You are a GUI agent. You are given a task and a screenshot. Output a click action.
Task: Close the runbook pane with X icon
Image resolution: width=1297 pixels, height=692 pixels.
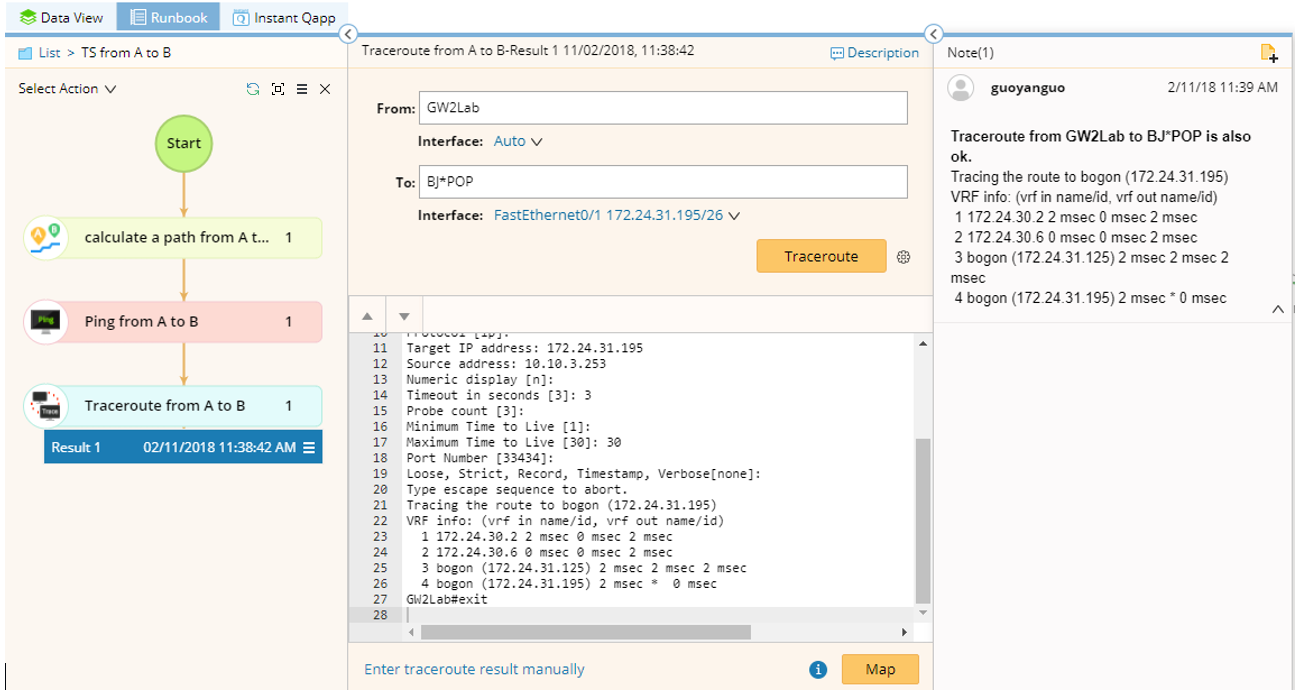(x=325, y=89)
